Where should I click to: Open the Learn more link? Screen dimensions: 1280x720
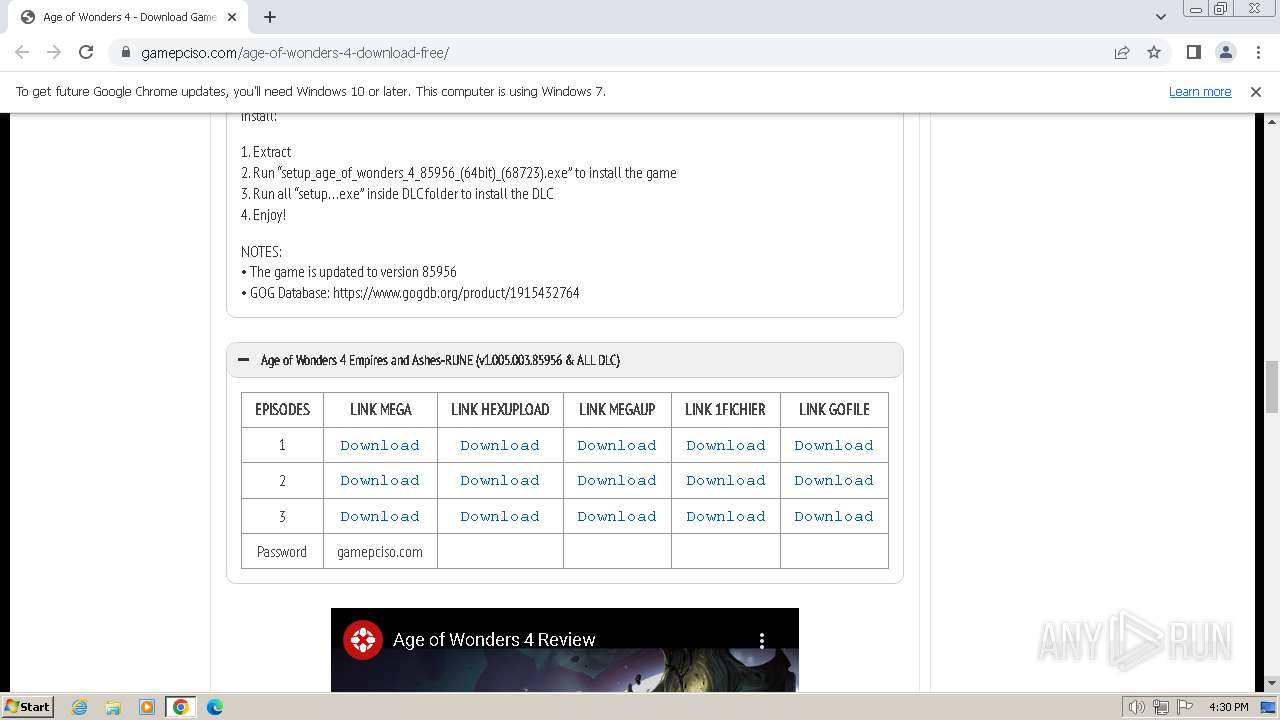(1200, 91)
